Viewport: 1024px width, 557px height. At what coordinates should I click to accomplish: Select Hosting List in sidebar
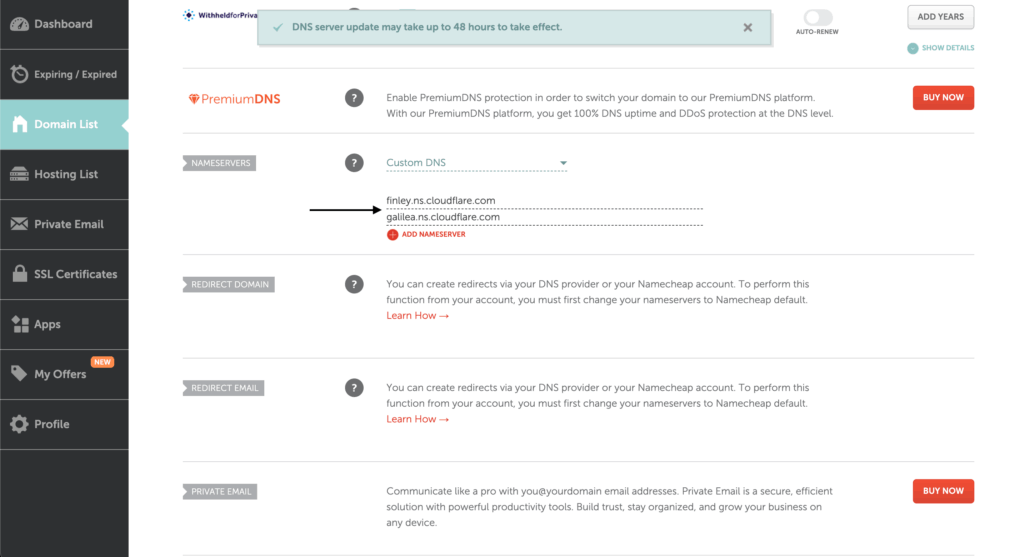pyautogui.click(x=63, y=174)
